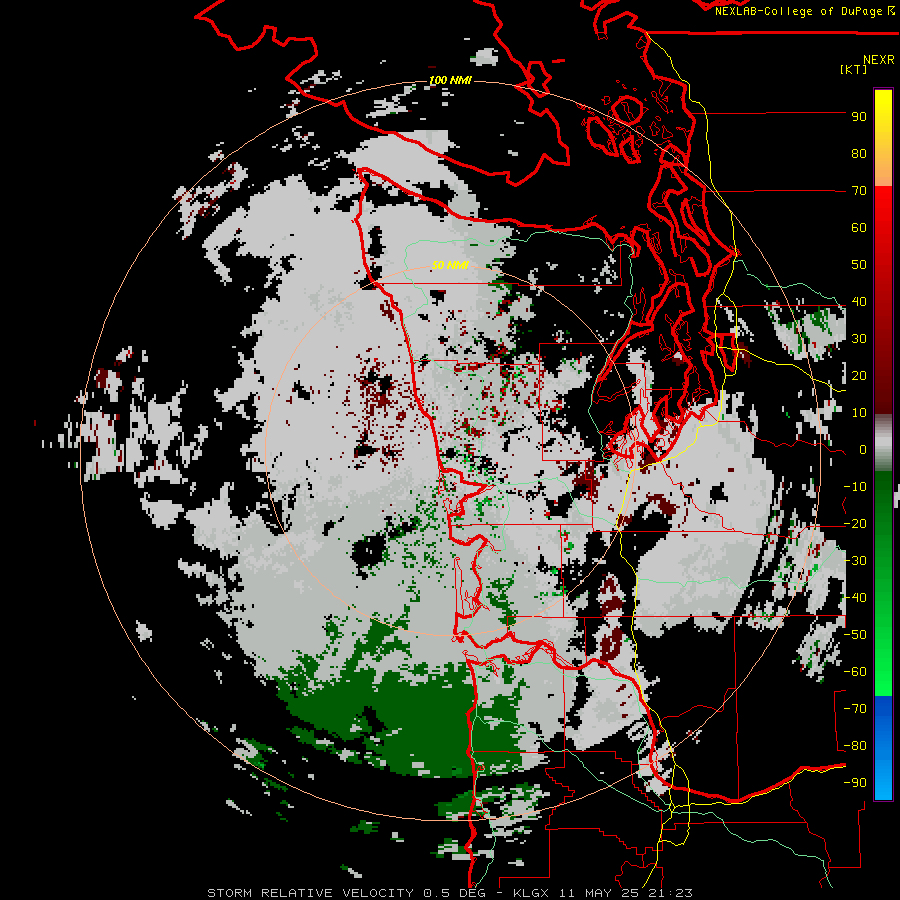Click the 11 MAY 25 date text

(x=598, y=893)
